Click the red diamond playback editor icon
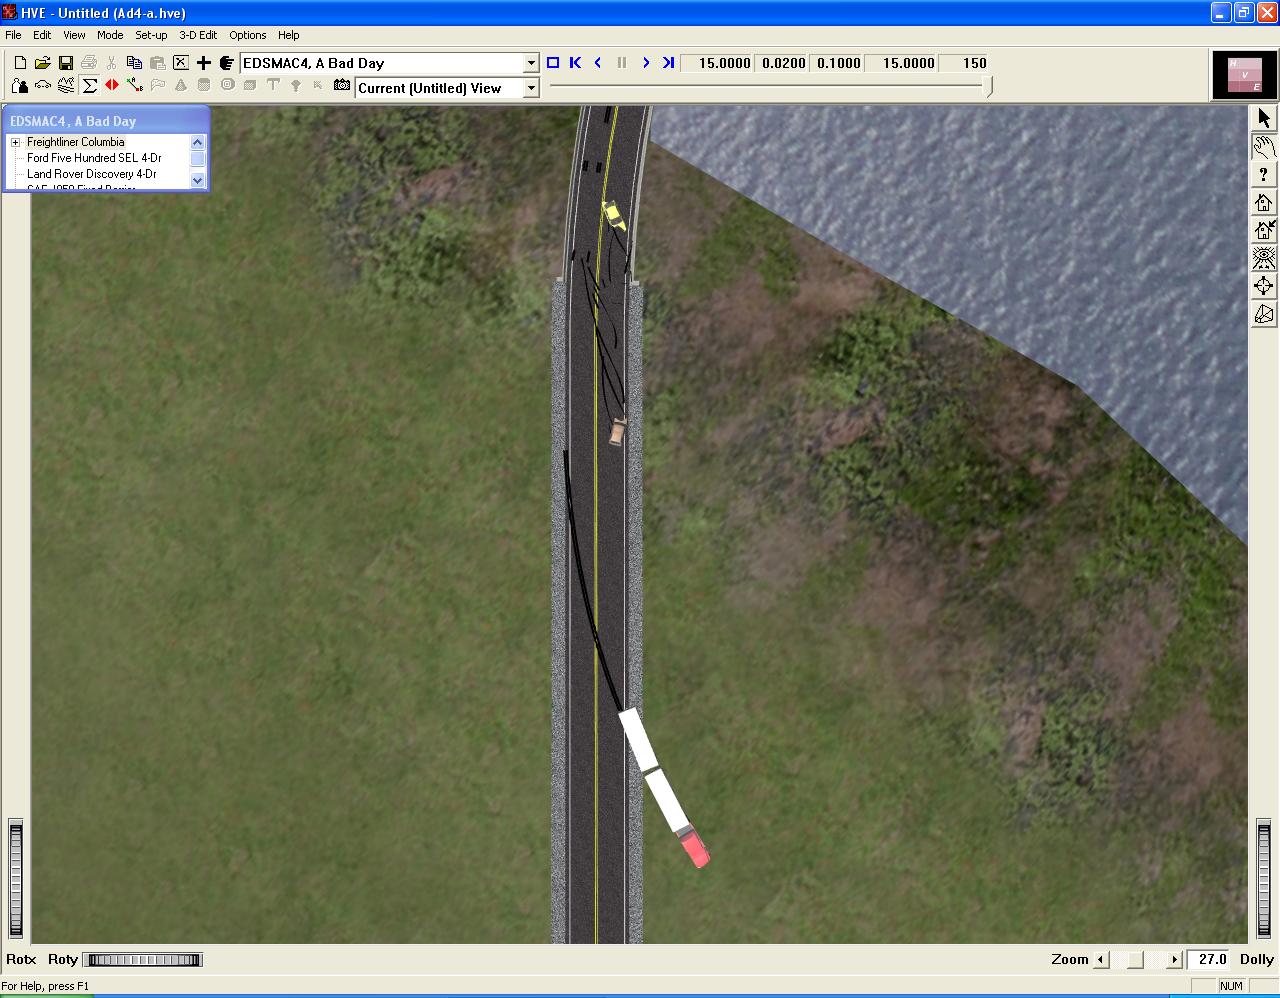The image size is (1280, 998). coord(112,86)
